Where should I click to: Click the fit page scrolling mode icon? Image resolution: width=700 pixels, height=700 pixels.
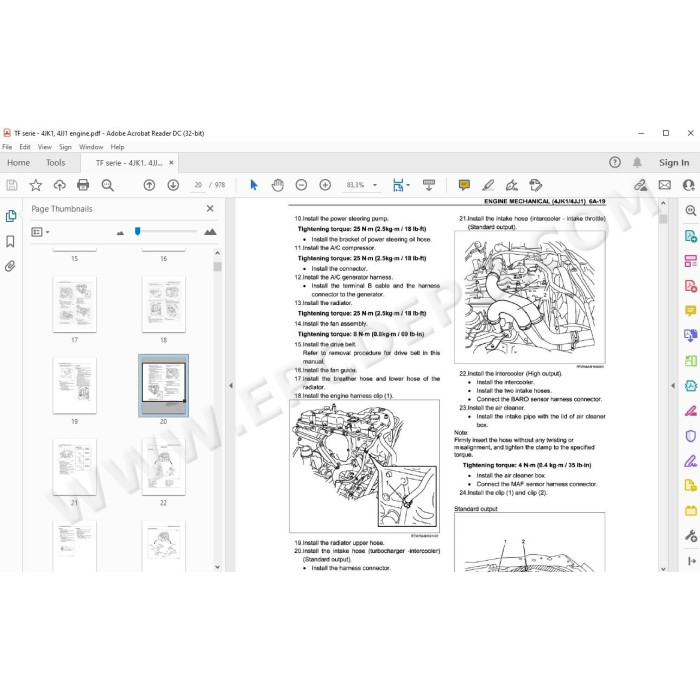pyautogui.click(x=397, y=185)
